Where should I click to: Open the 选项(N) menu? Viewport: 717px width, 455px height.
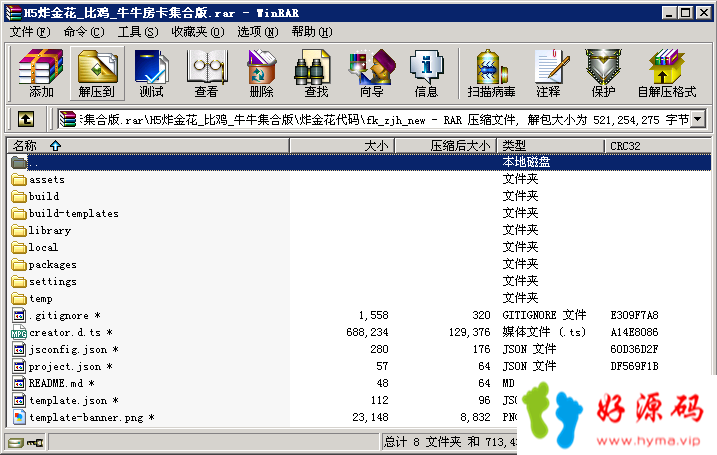pos(257,32)
